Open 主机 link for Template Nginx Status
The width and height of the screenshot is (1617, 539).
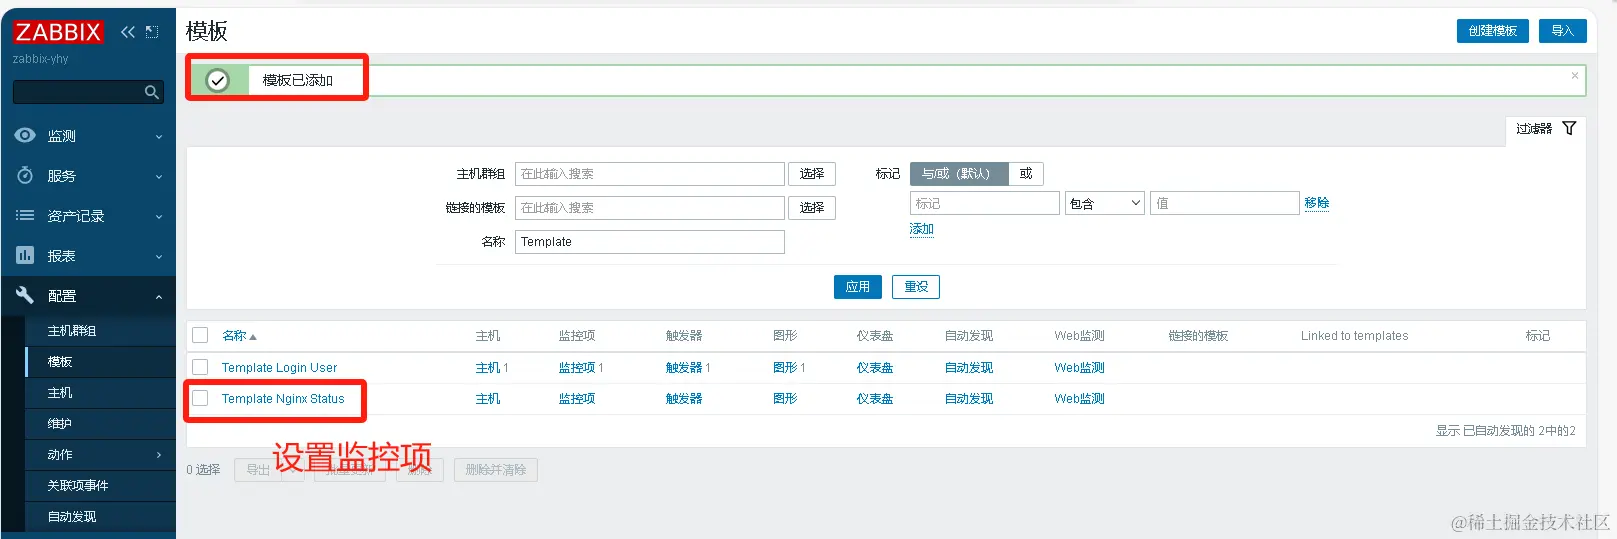pos(488,399)
